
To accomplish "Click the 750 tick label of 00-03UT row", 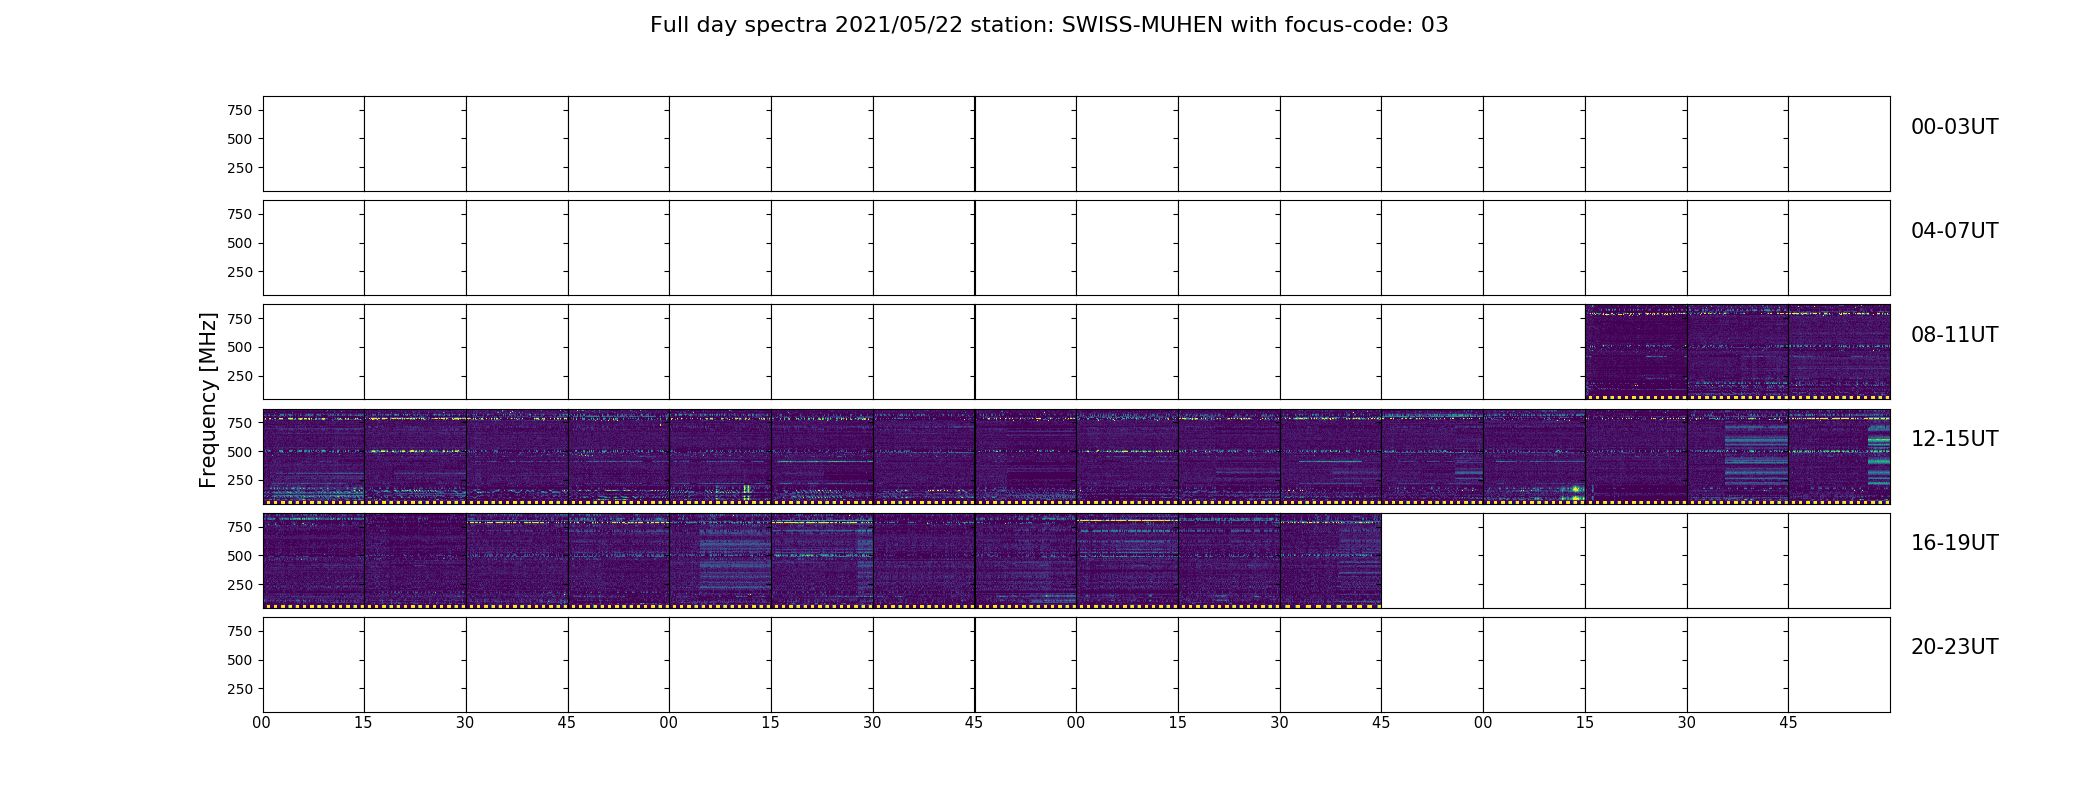I will click(x=240, y=111).
